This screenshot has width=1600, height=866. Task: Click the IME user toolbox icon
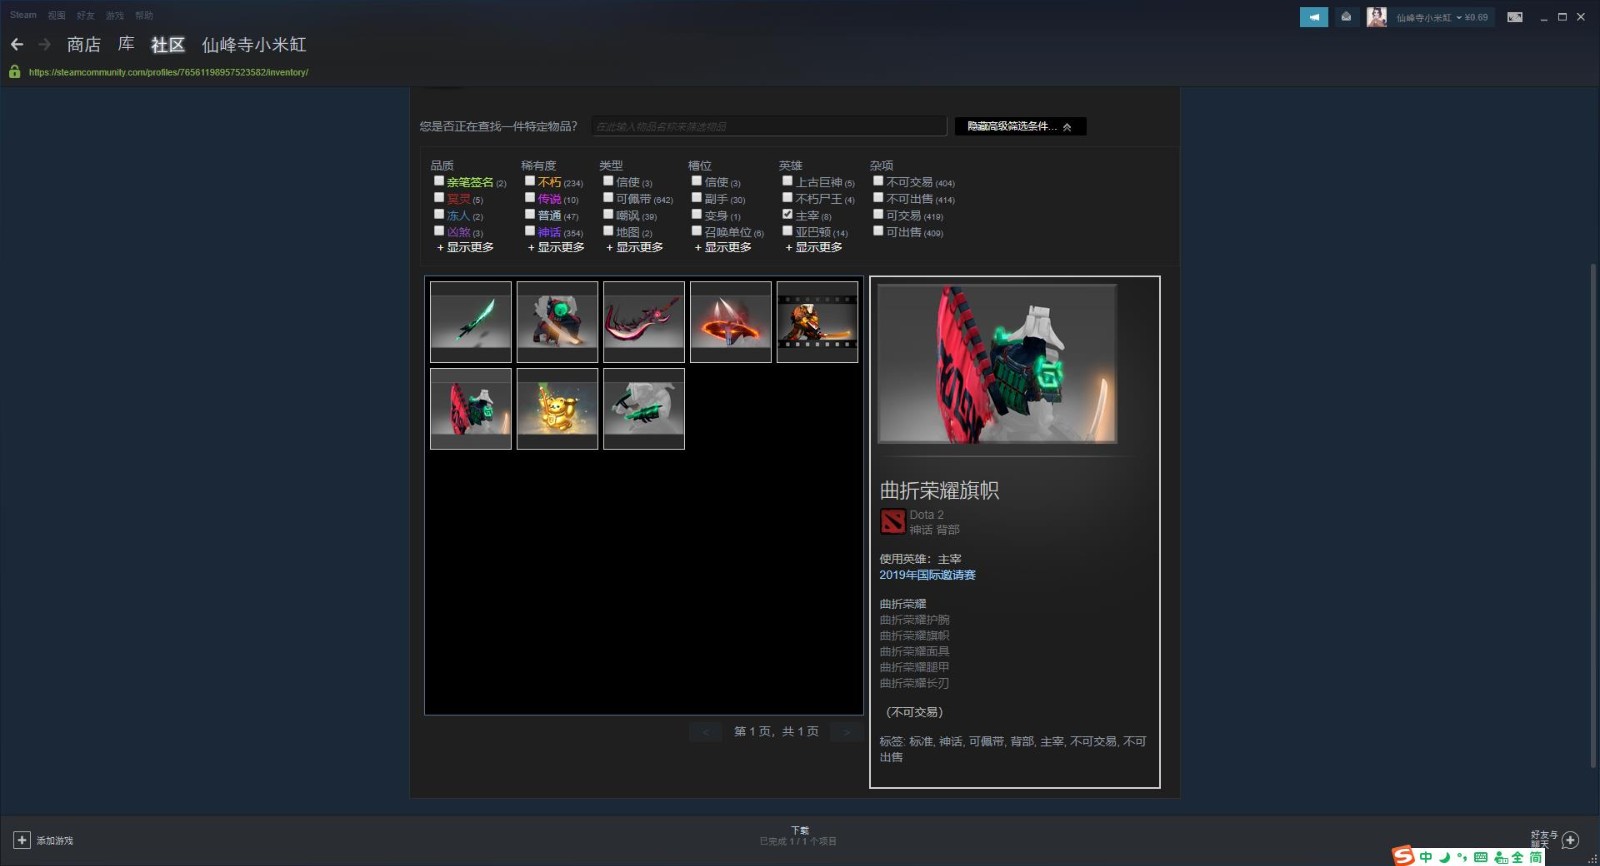tap(1501, 857)
